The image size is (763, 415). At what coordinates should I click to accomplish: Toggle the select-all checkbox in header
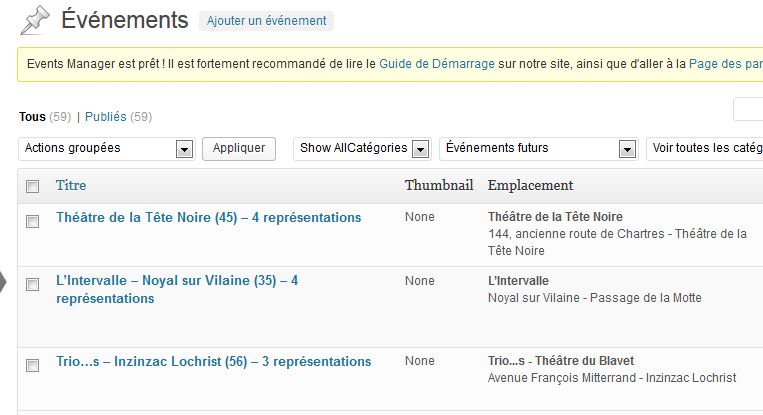pos(33,186)
